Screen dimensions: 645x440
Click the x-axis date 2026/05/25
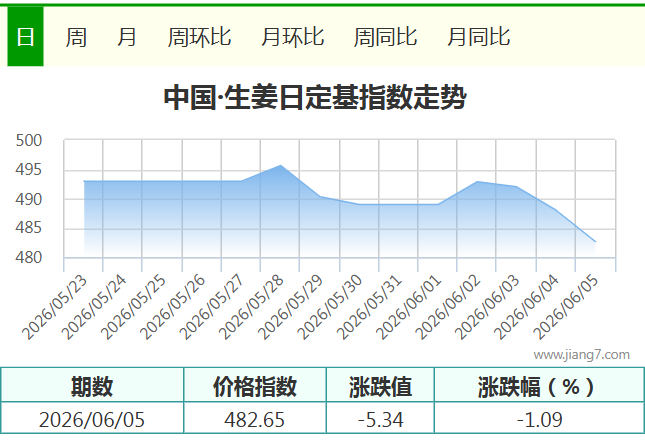pyautogui.click(x=133, y=307)
